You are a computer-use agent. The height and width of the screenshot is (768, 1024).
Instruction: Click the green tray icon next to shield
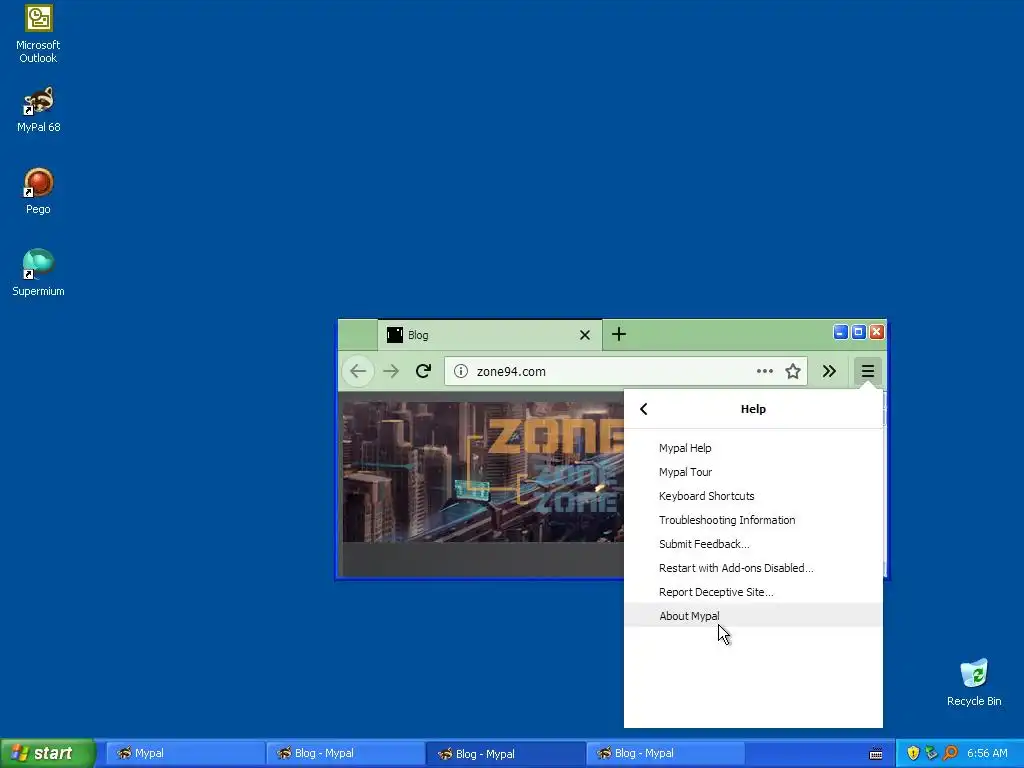click(x=931, y=753)
